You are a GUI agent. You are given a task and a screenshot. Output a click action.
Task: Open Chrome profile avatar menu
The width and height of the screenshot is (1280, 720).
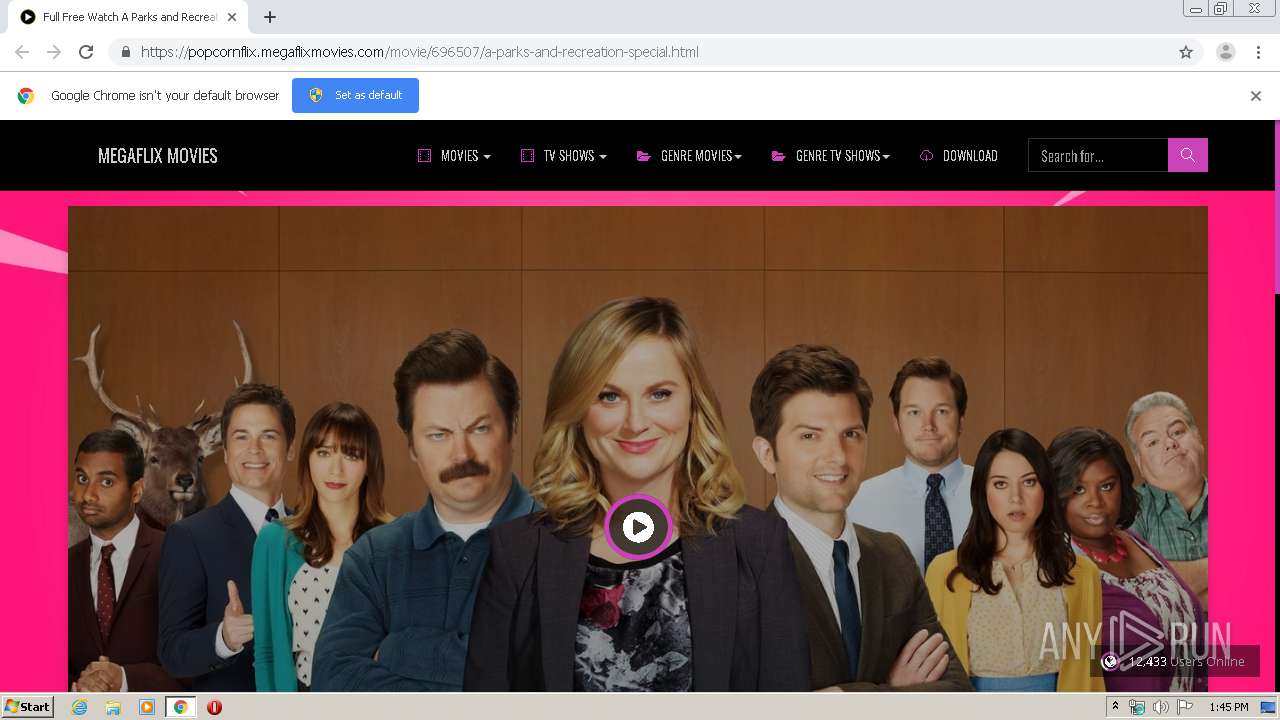click(1226, 52)
